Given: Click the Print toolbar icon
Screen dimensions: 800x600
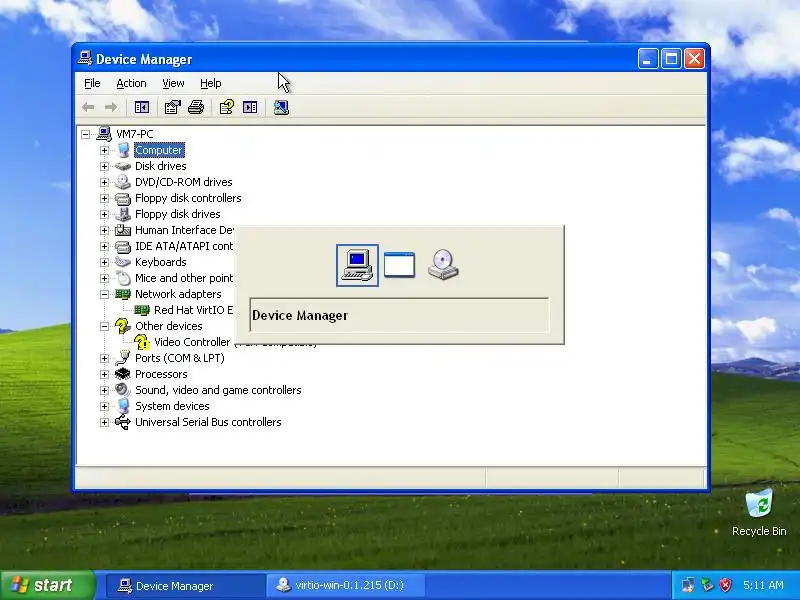Looking at the screenshot, I should click(196, 107).
